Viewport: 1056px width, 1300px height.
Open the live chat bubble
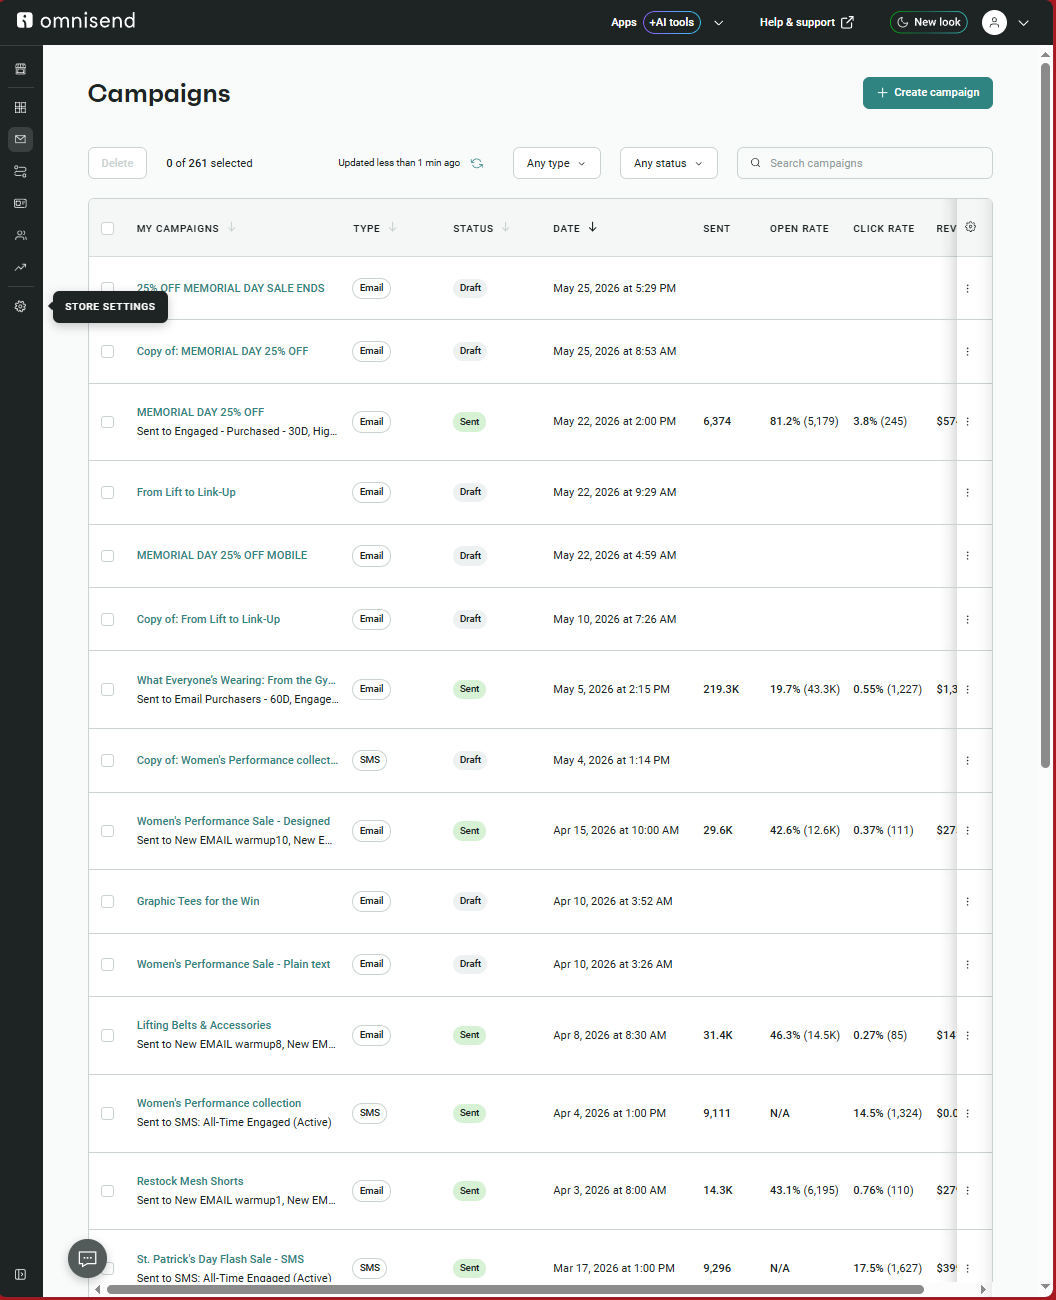click(x=87, y=1258)
